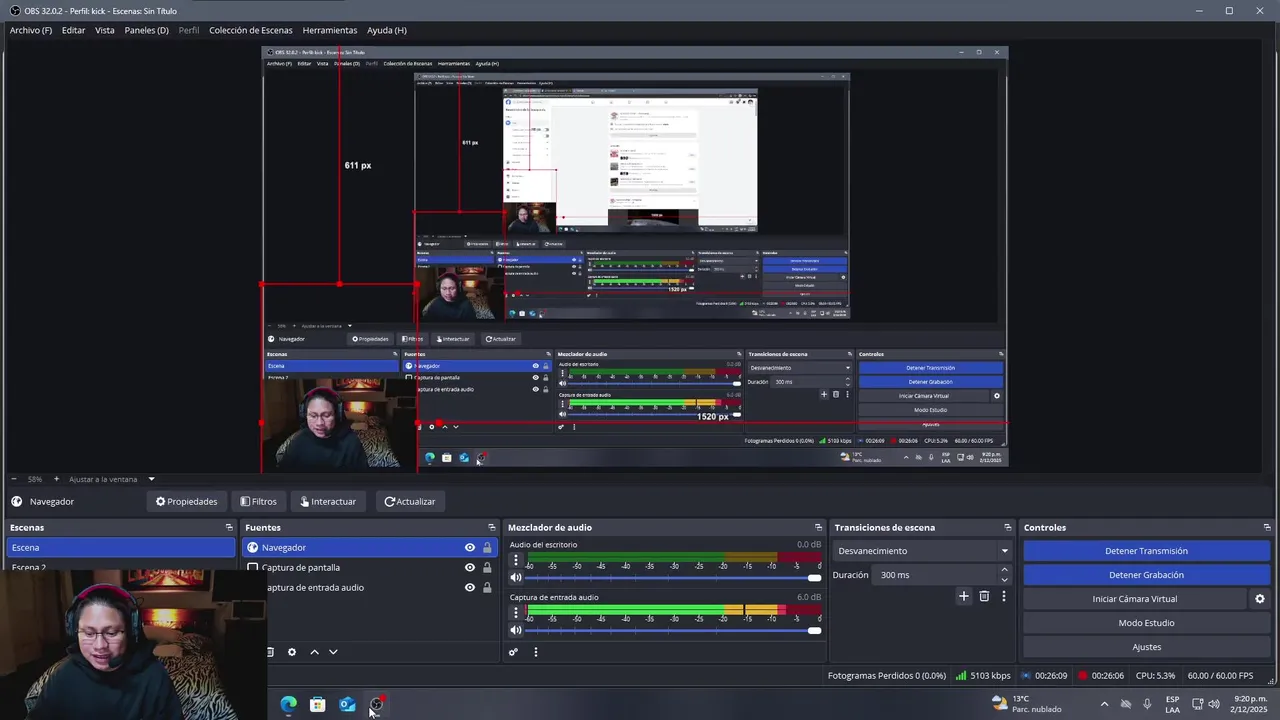Screen dimensions: 1280x720
Task: Mute Audio del escritorio speaker icon
Action: [x=516, y=577]
